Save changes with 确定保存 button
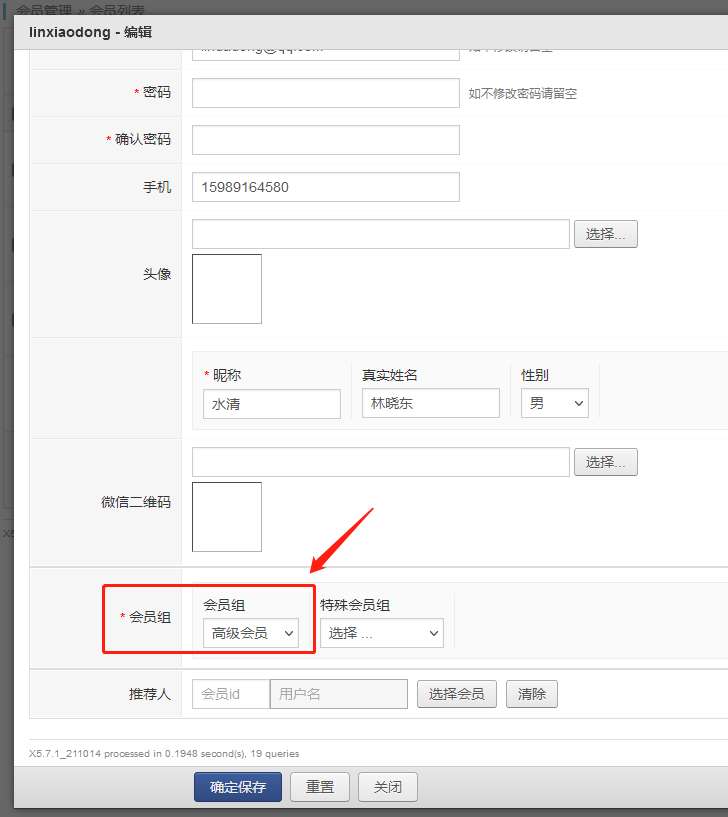The width and height of the screenshot is (728, 817). (x=238, y=787)
